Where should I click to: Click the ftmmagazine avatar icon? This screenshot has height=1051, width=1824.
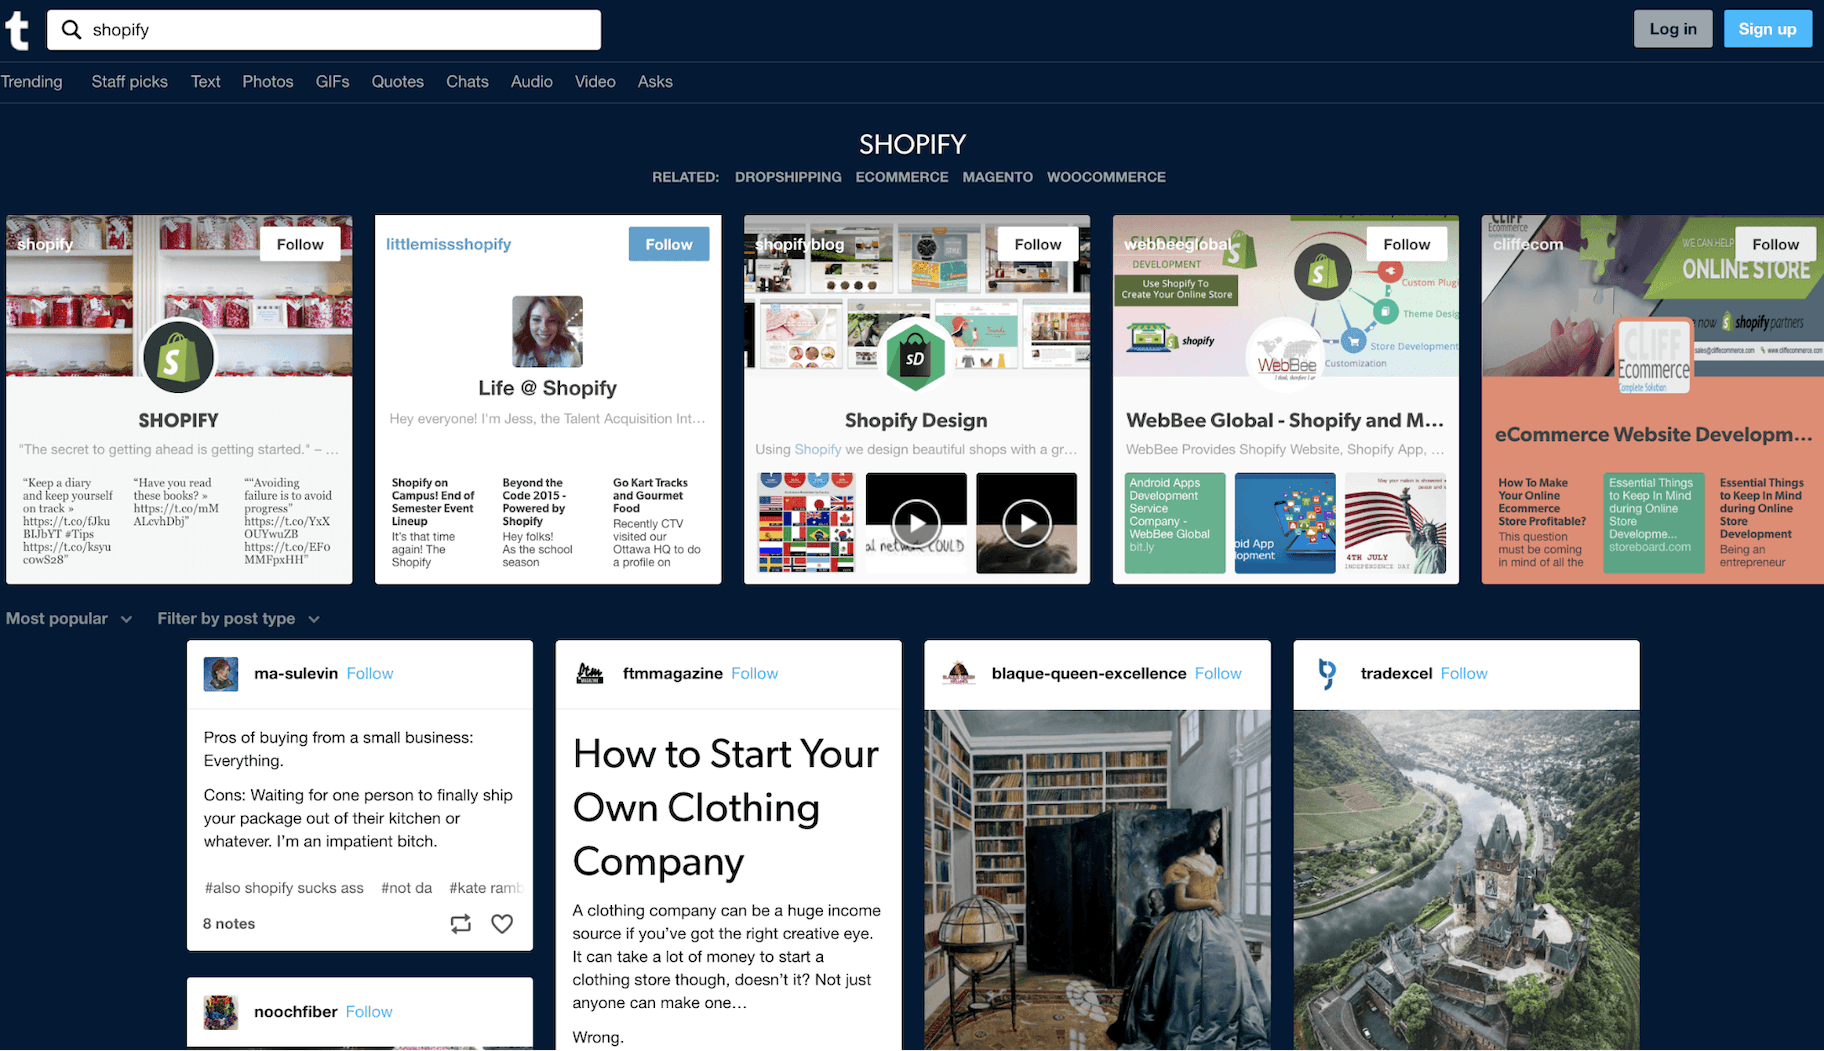click(x=590, y=674)
